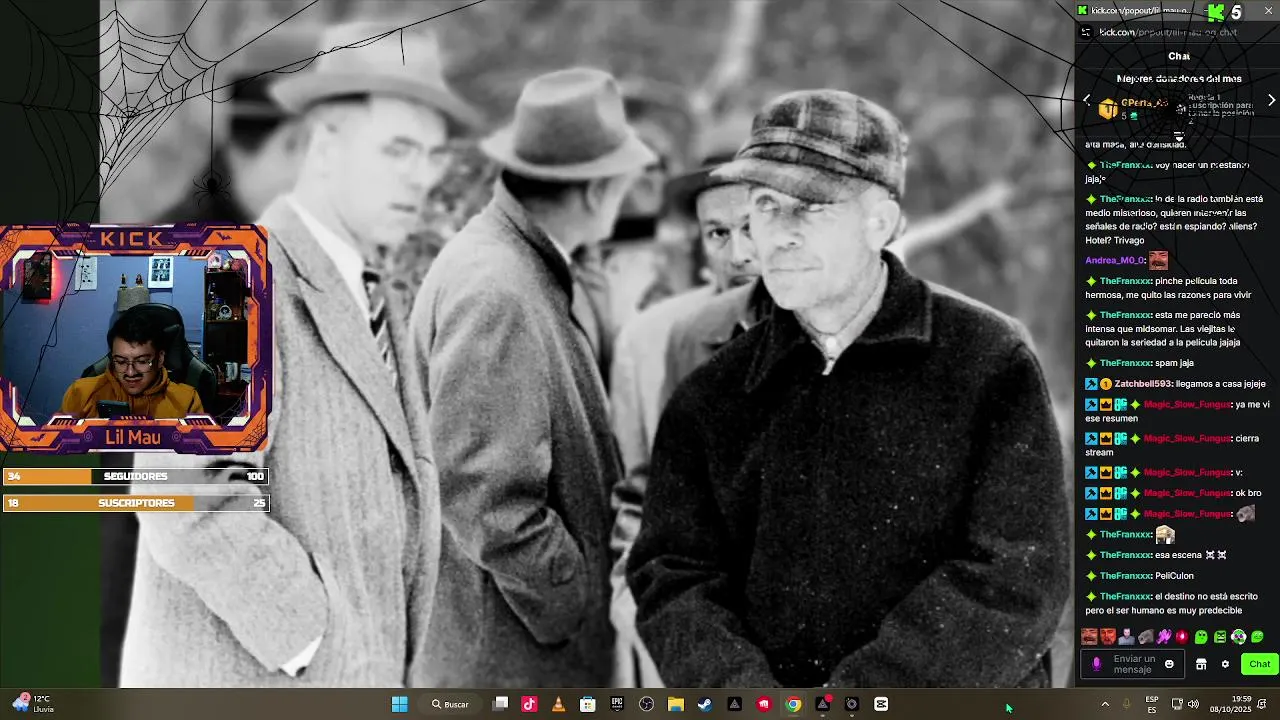
Task: Focus the 'Enviar un mensaje' input field
Action: click(x=1132, y=664)
